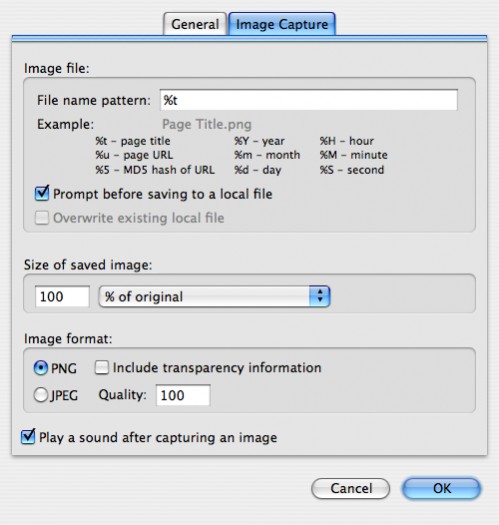Select the Image Capture tab
This screenshot has height=525, width=499.
[x=282, y=24]
